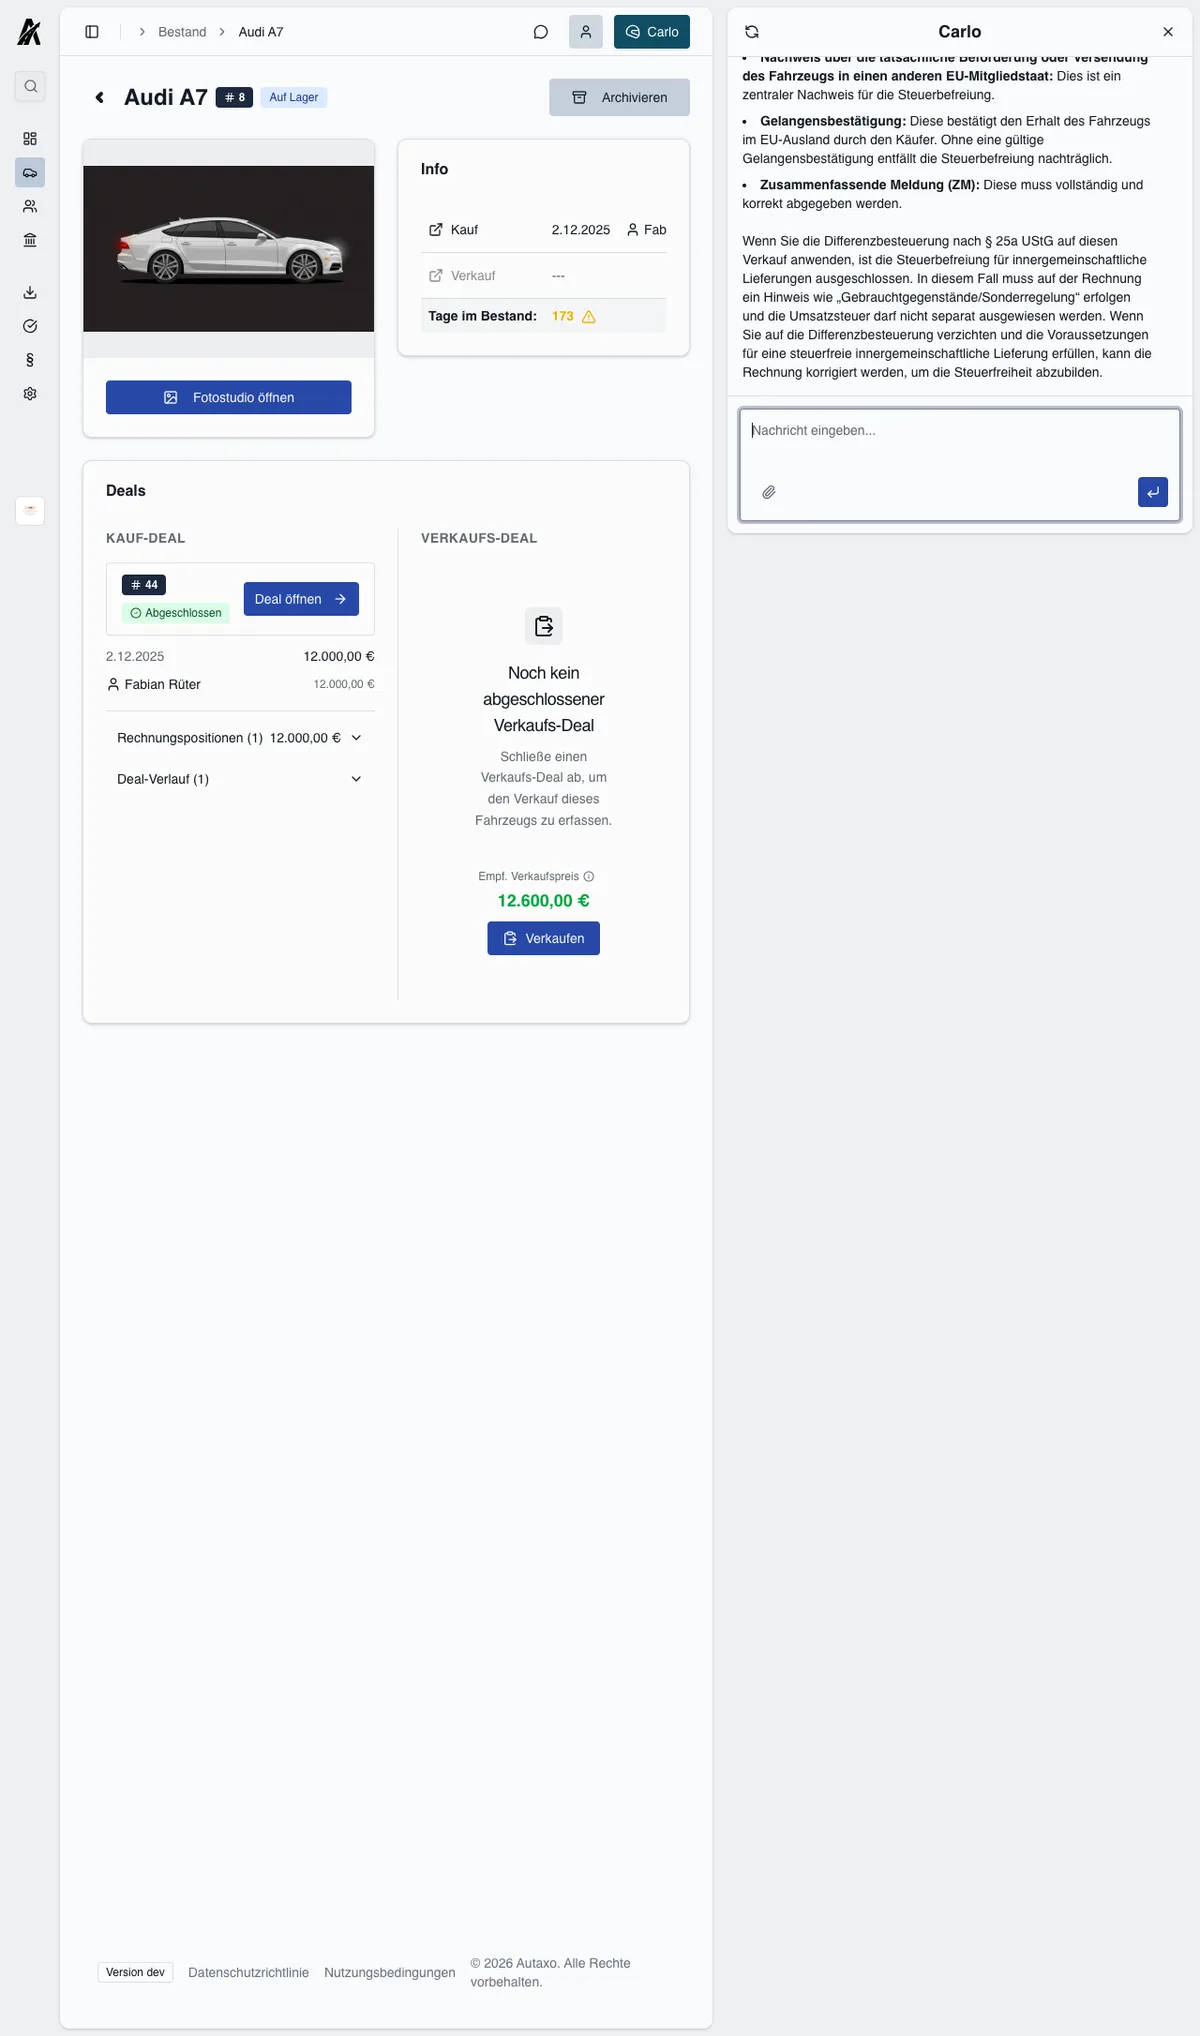Open the contacts people icon in sidebar
This screenshot has height=2036, width=1200.
tap(30, 206)
